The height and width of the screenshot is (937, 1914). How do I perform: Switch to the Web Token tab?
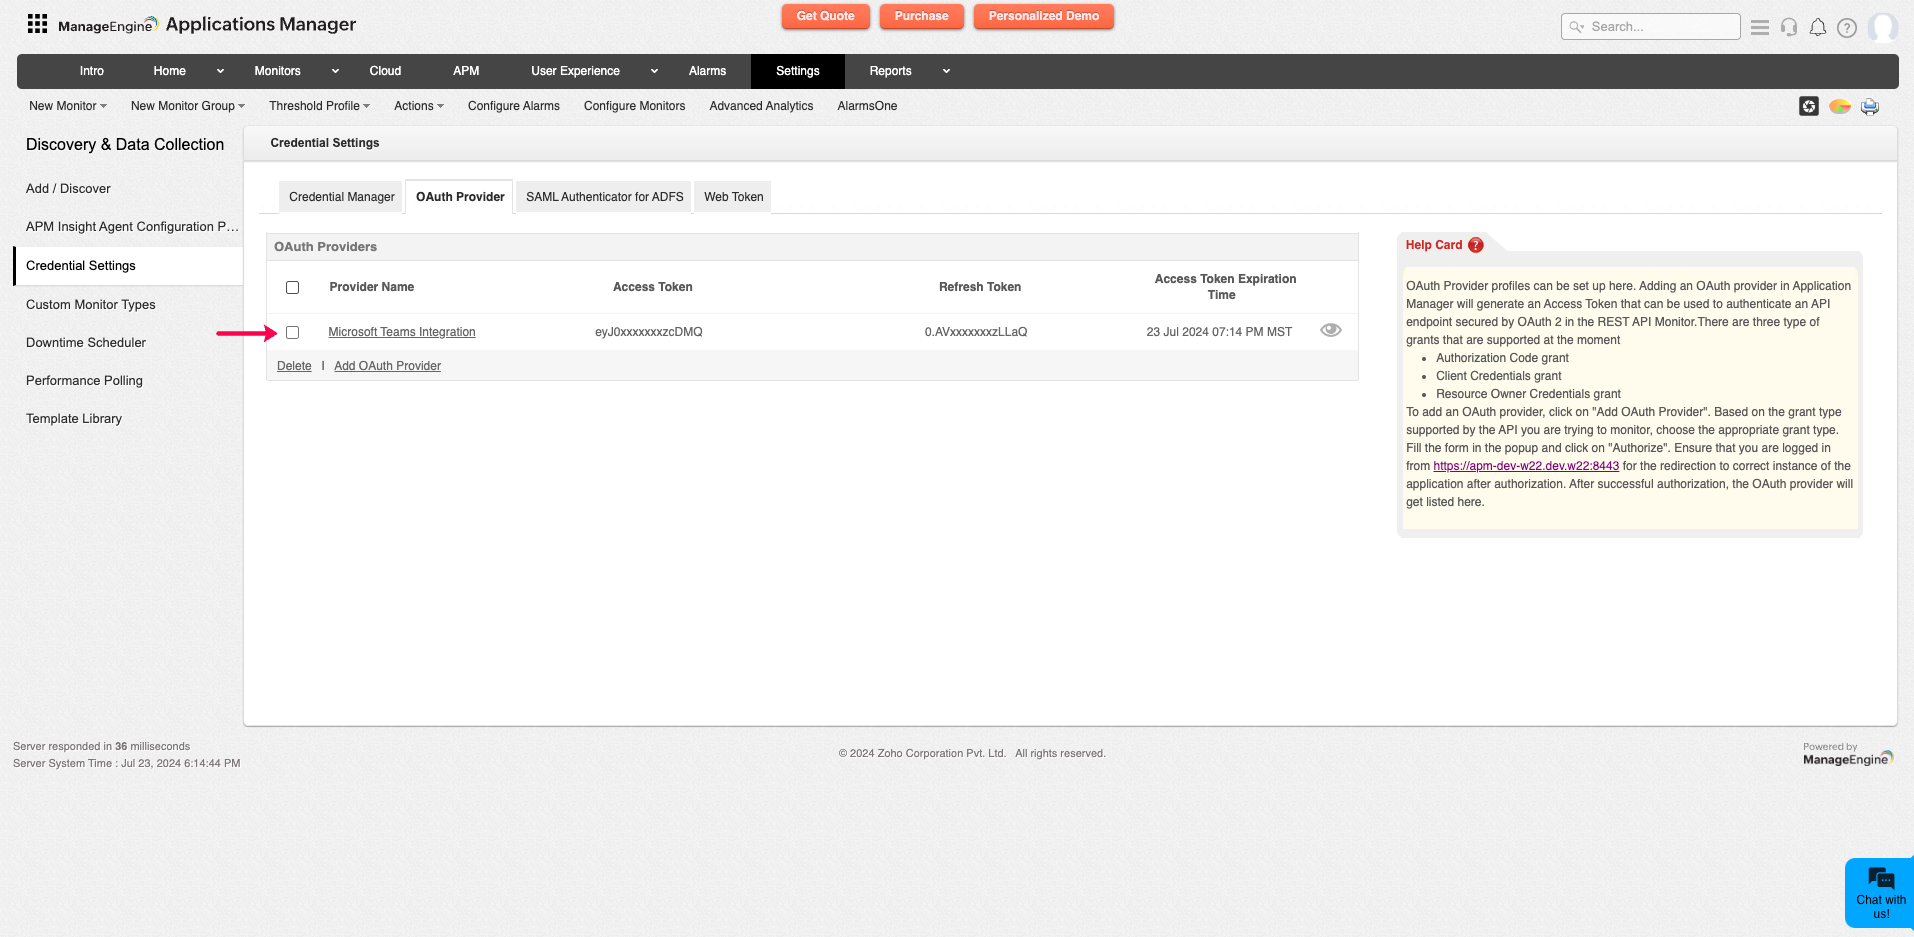(x=734, y=197)
